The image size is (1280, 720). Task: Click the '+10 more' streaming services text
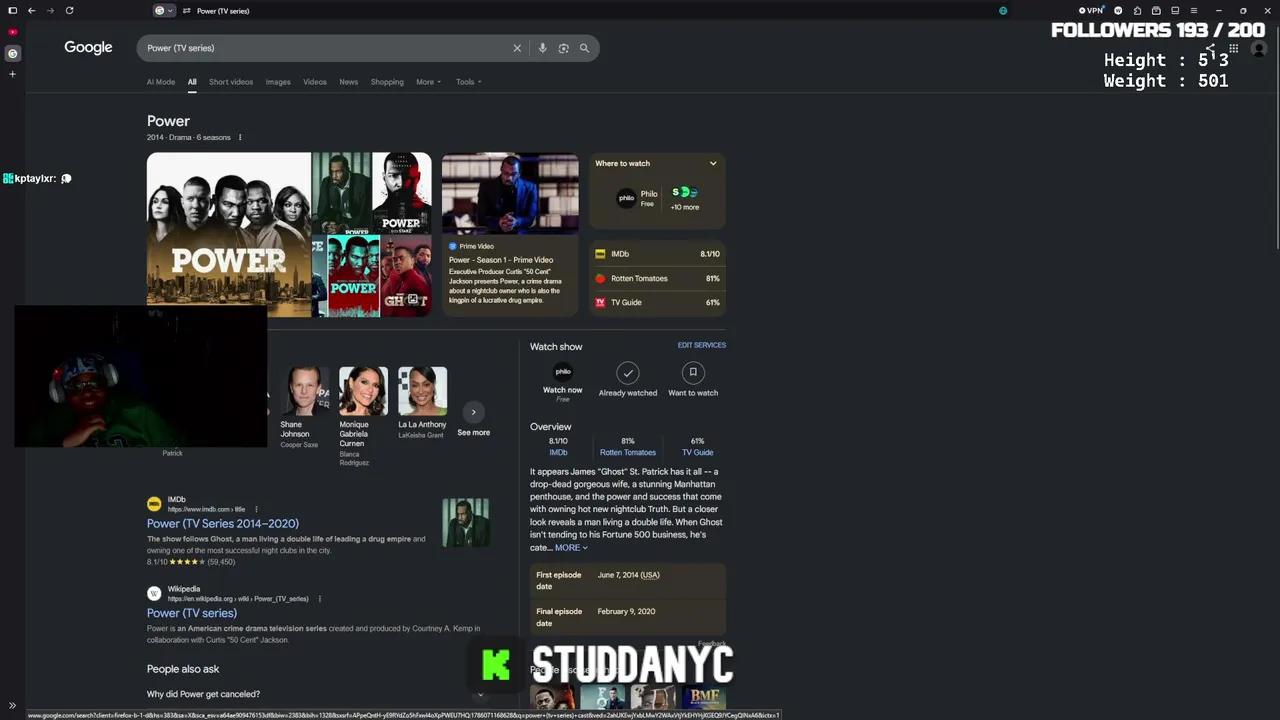(x=685, y=207)
